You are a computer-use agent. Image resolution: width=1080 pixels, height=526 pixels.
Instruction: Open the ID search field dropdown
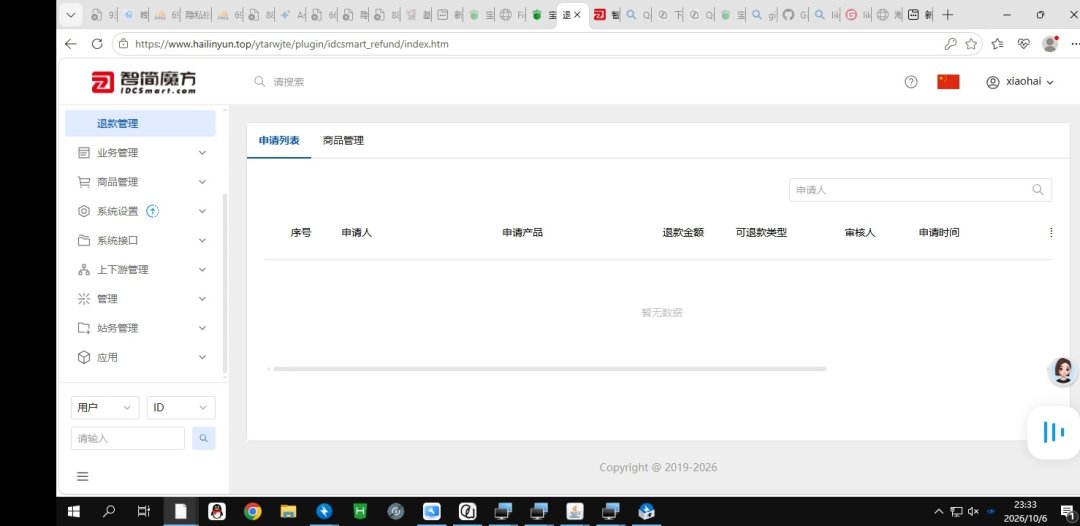tap(181, 408)
